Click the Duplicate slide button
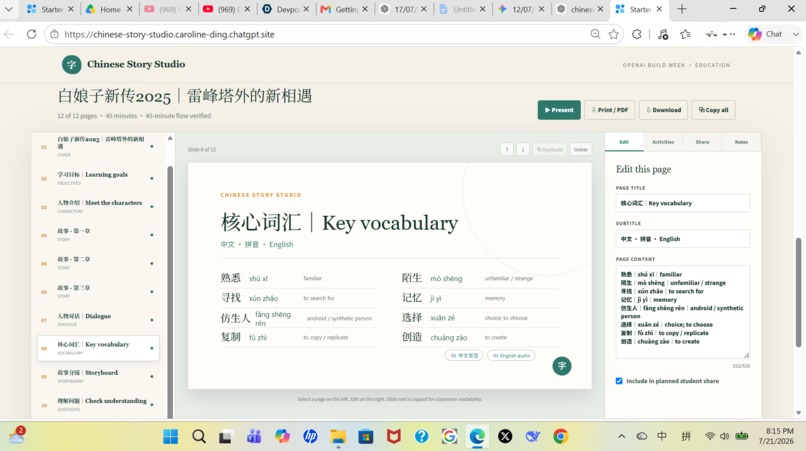Screen dimensions: 806x451 point(549,150)
